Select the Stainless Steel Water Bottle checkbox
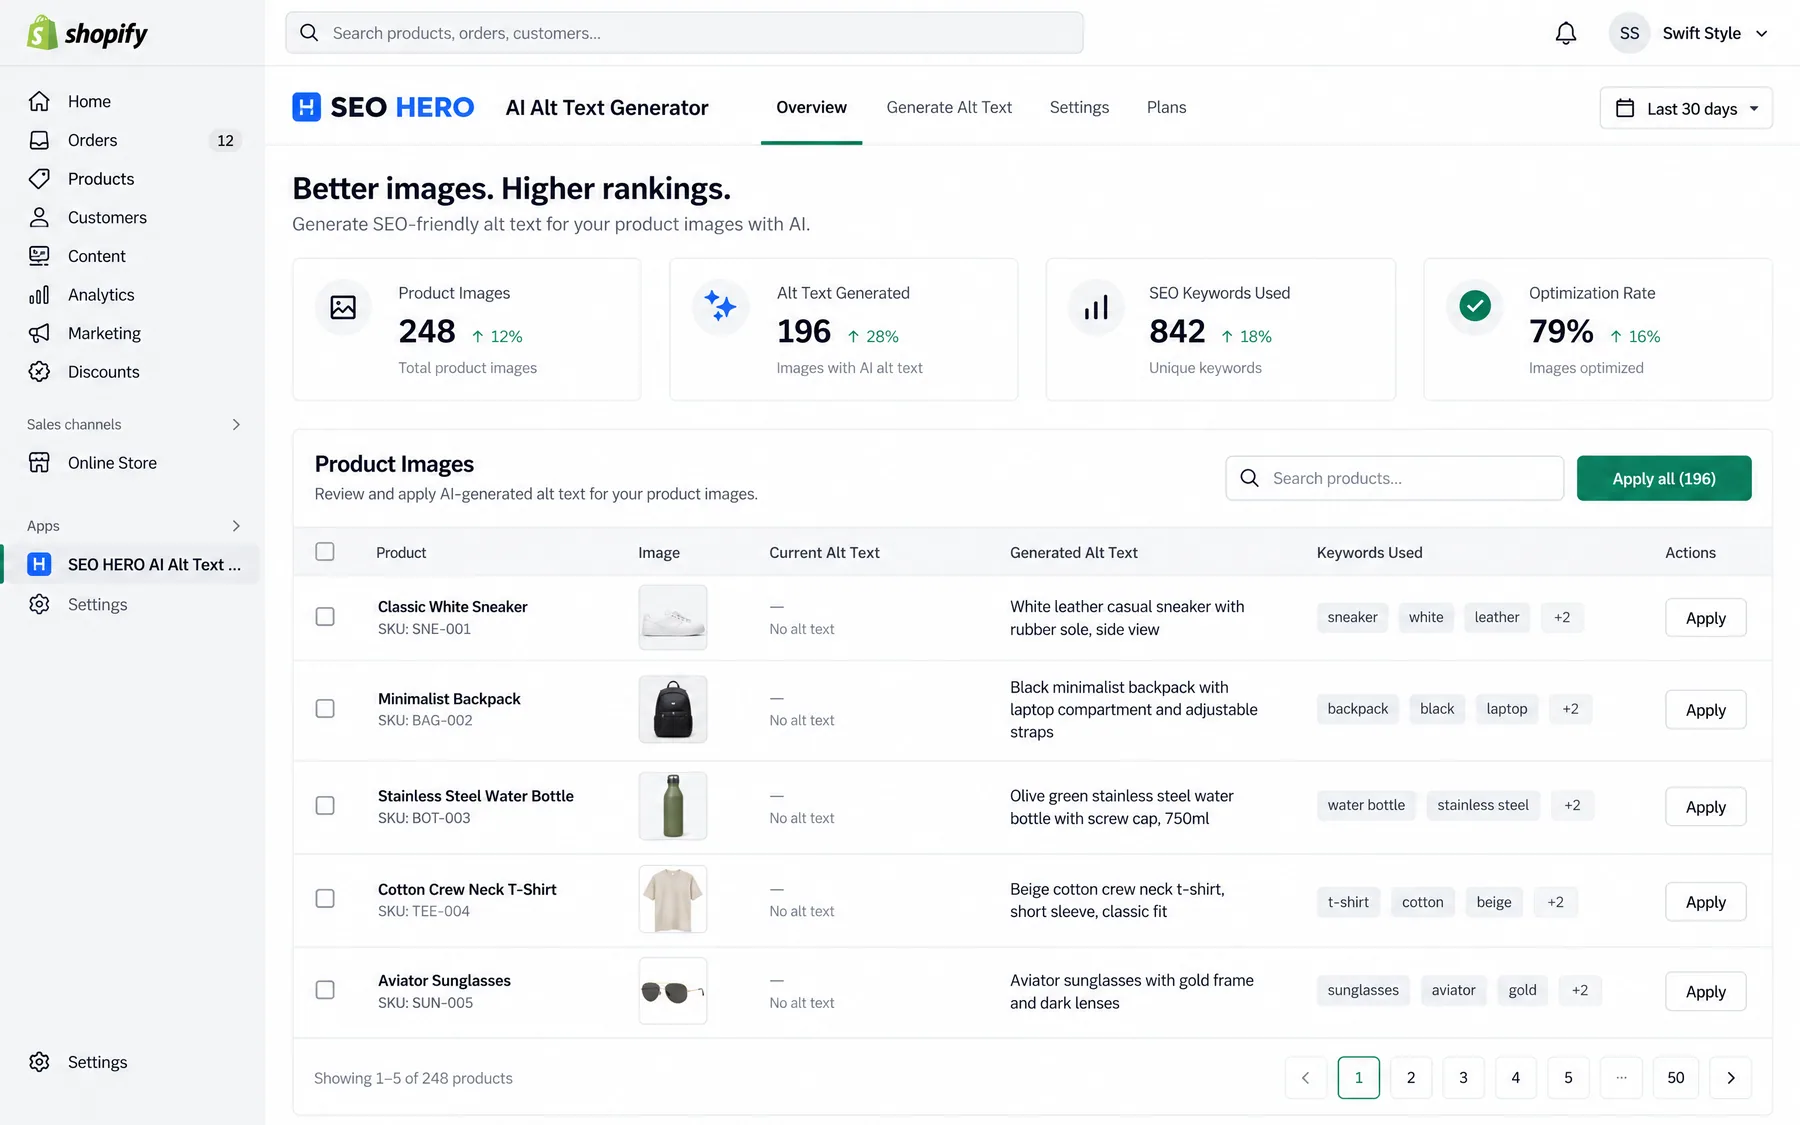The width and height of the screenshot is (1800, 1125). click(325, 806)
